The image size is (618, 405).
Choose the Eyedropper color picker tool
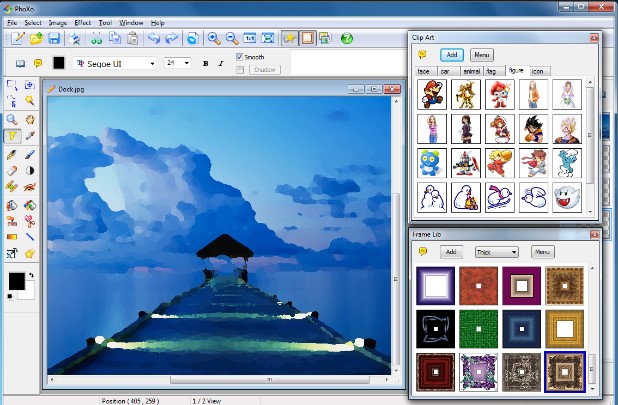coord(30,135)
